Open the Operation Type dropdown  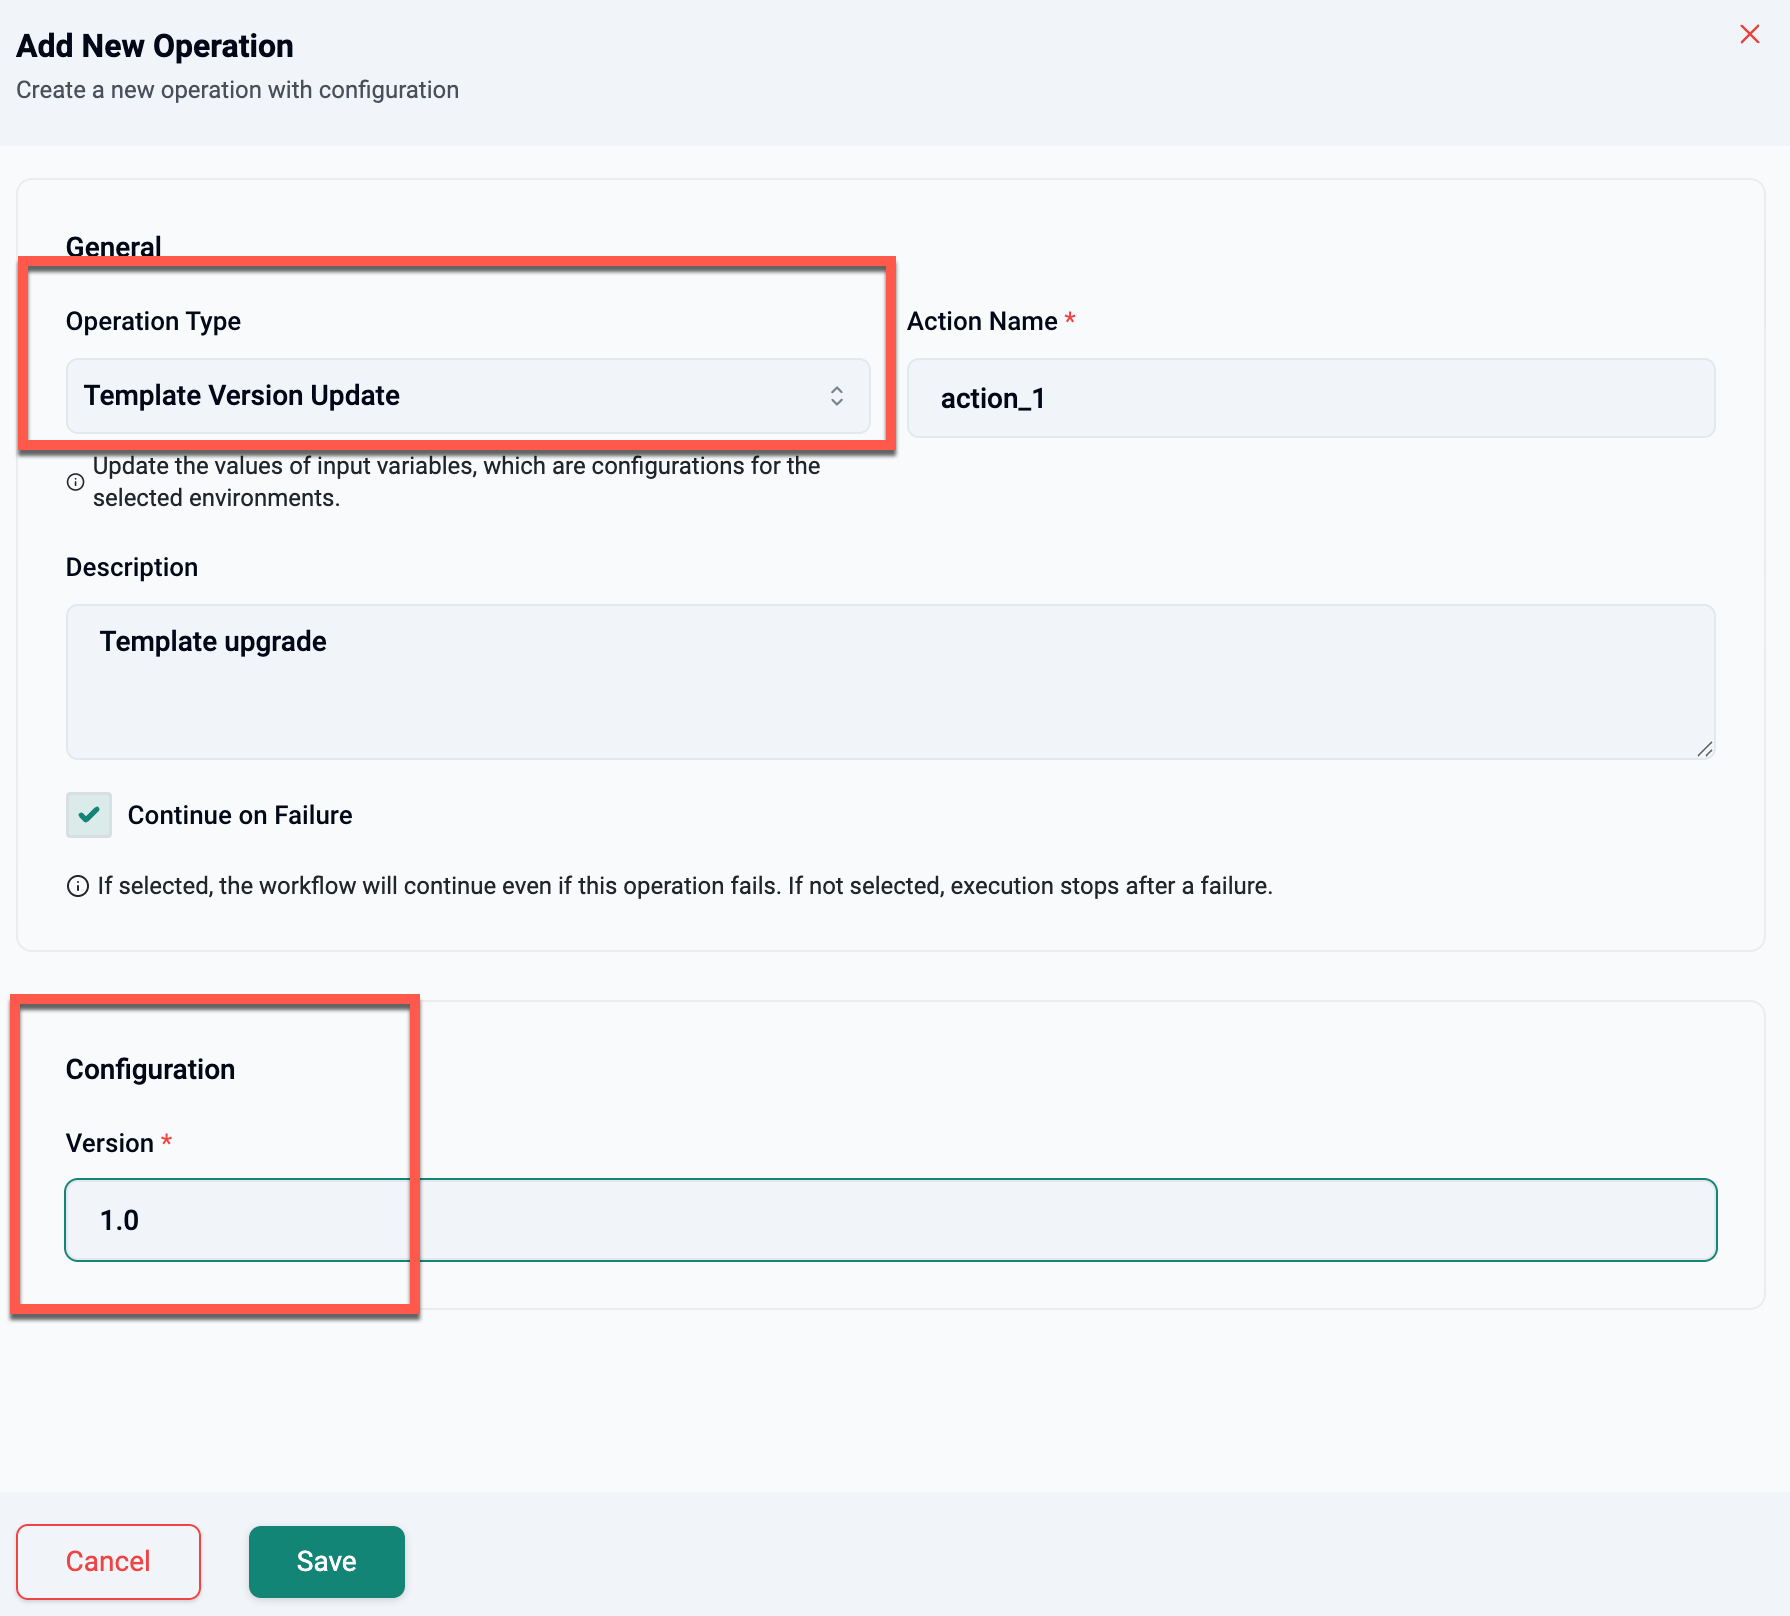pos(467,396)
